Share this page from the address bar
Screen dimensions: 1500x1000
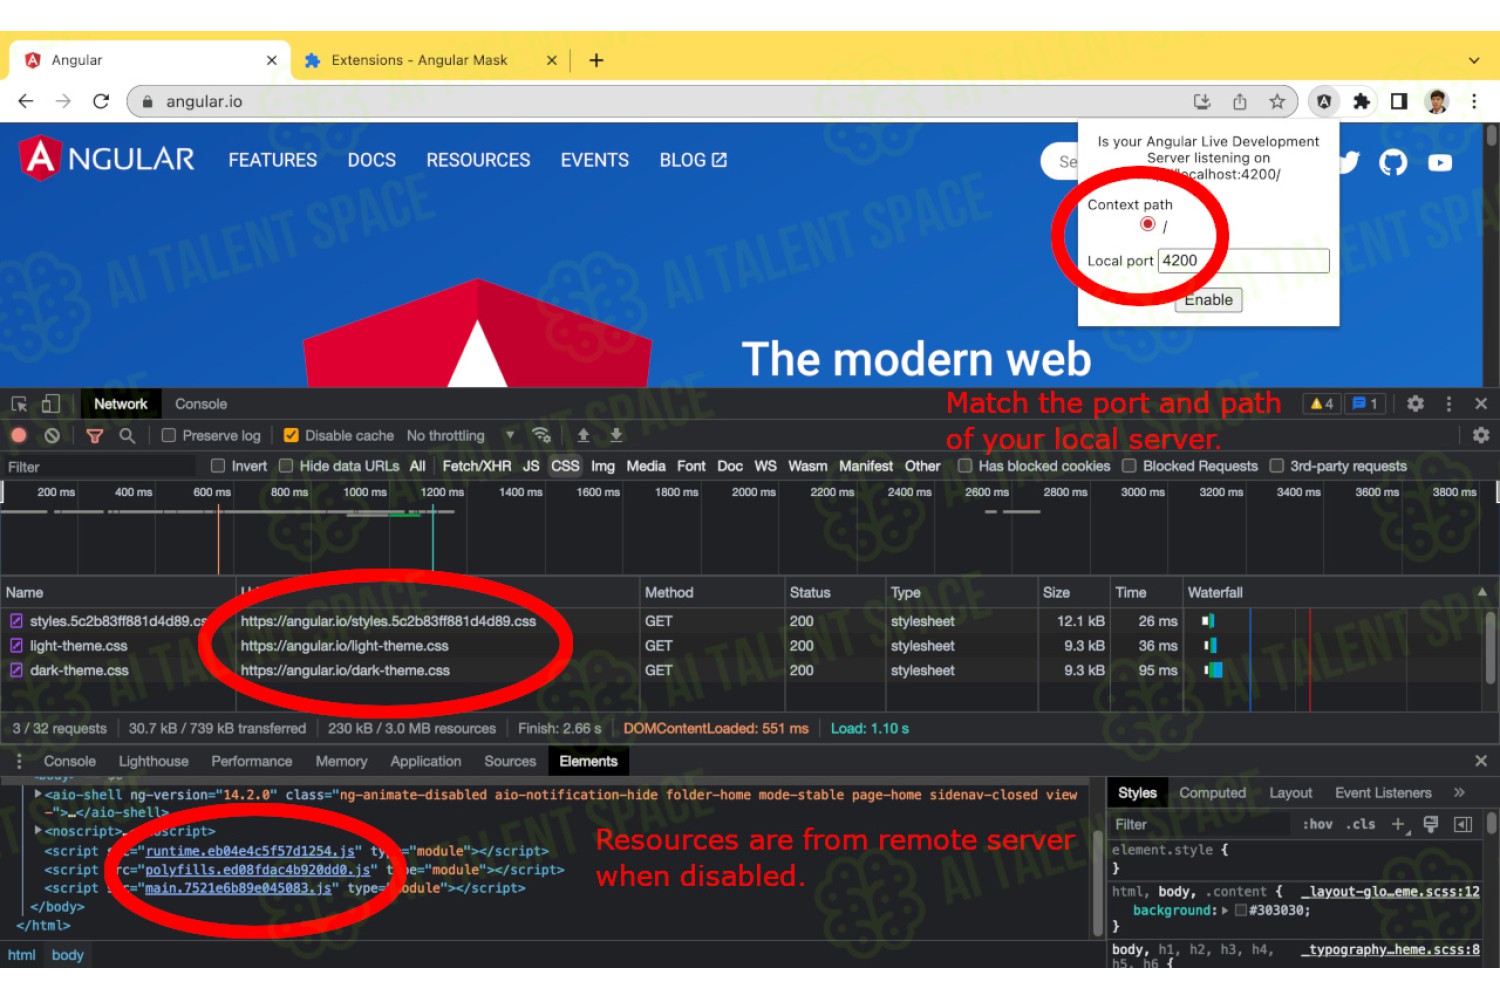click(x=1240, y=101)
